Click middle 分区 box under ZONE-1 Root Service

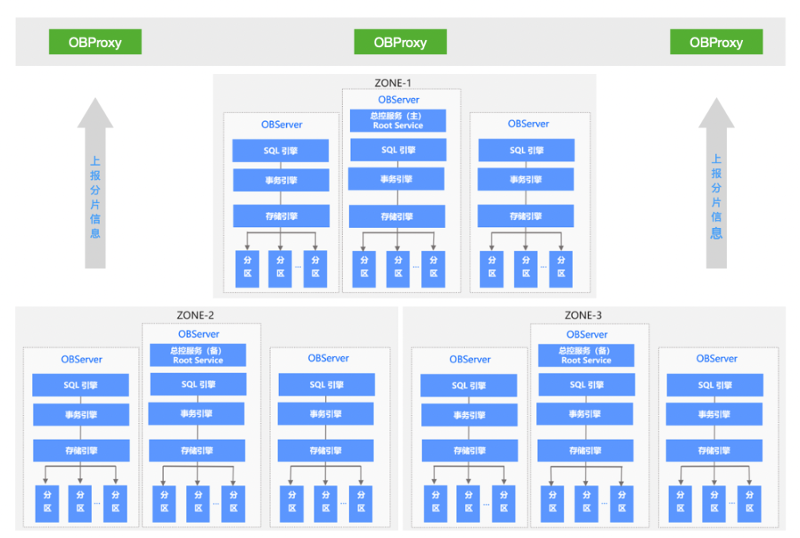(398, 268)
